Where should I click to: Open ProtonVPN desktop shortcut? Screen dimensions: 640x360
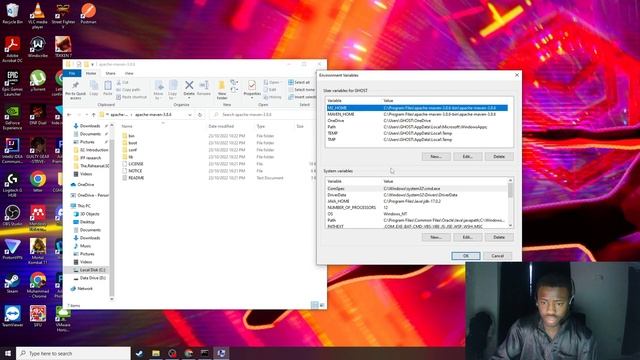pyautogui.click(x=12, y=249)
